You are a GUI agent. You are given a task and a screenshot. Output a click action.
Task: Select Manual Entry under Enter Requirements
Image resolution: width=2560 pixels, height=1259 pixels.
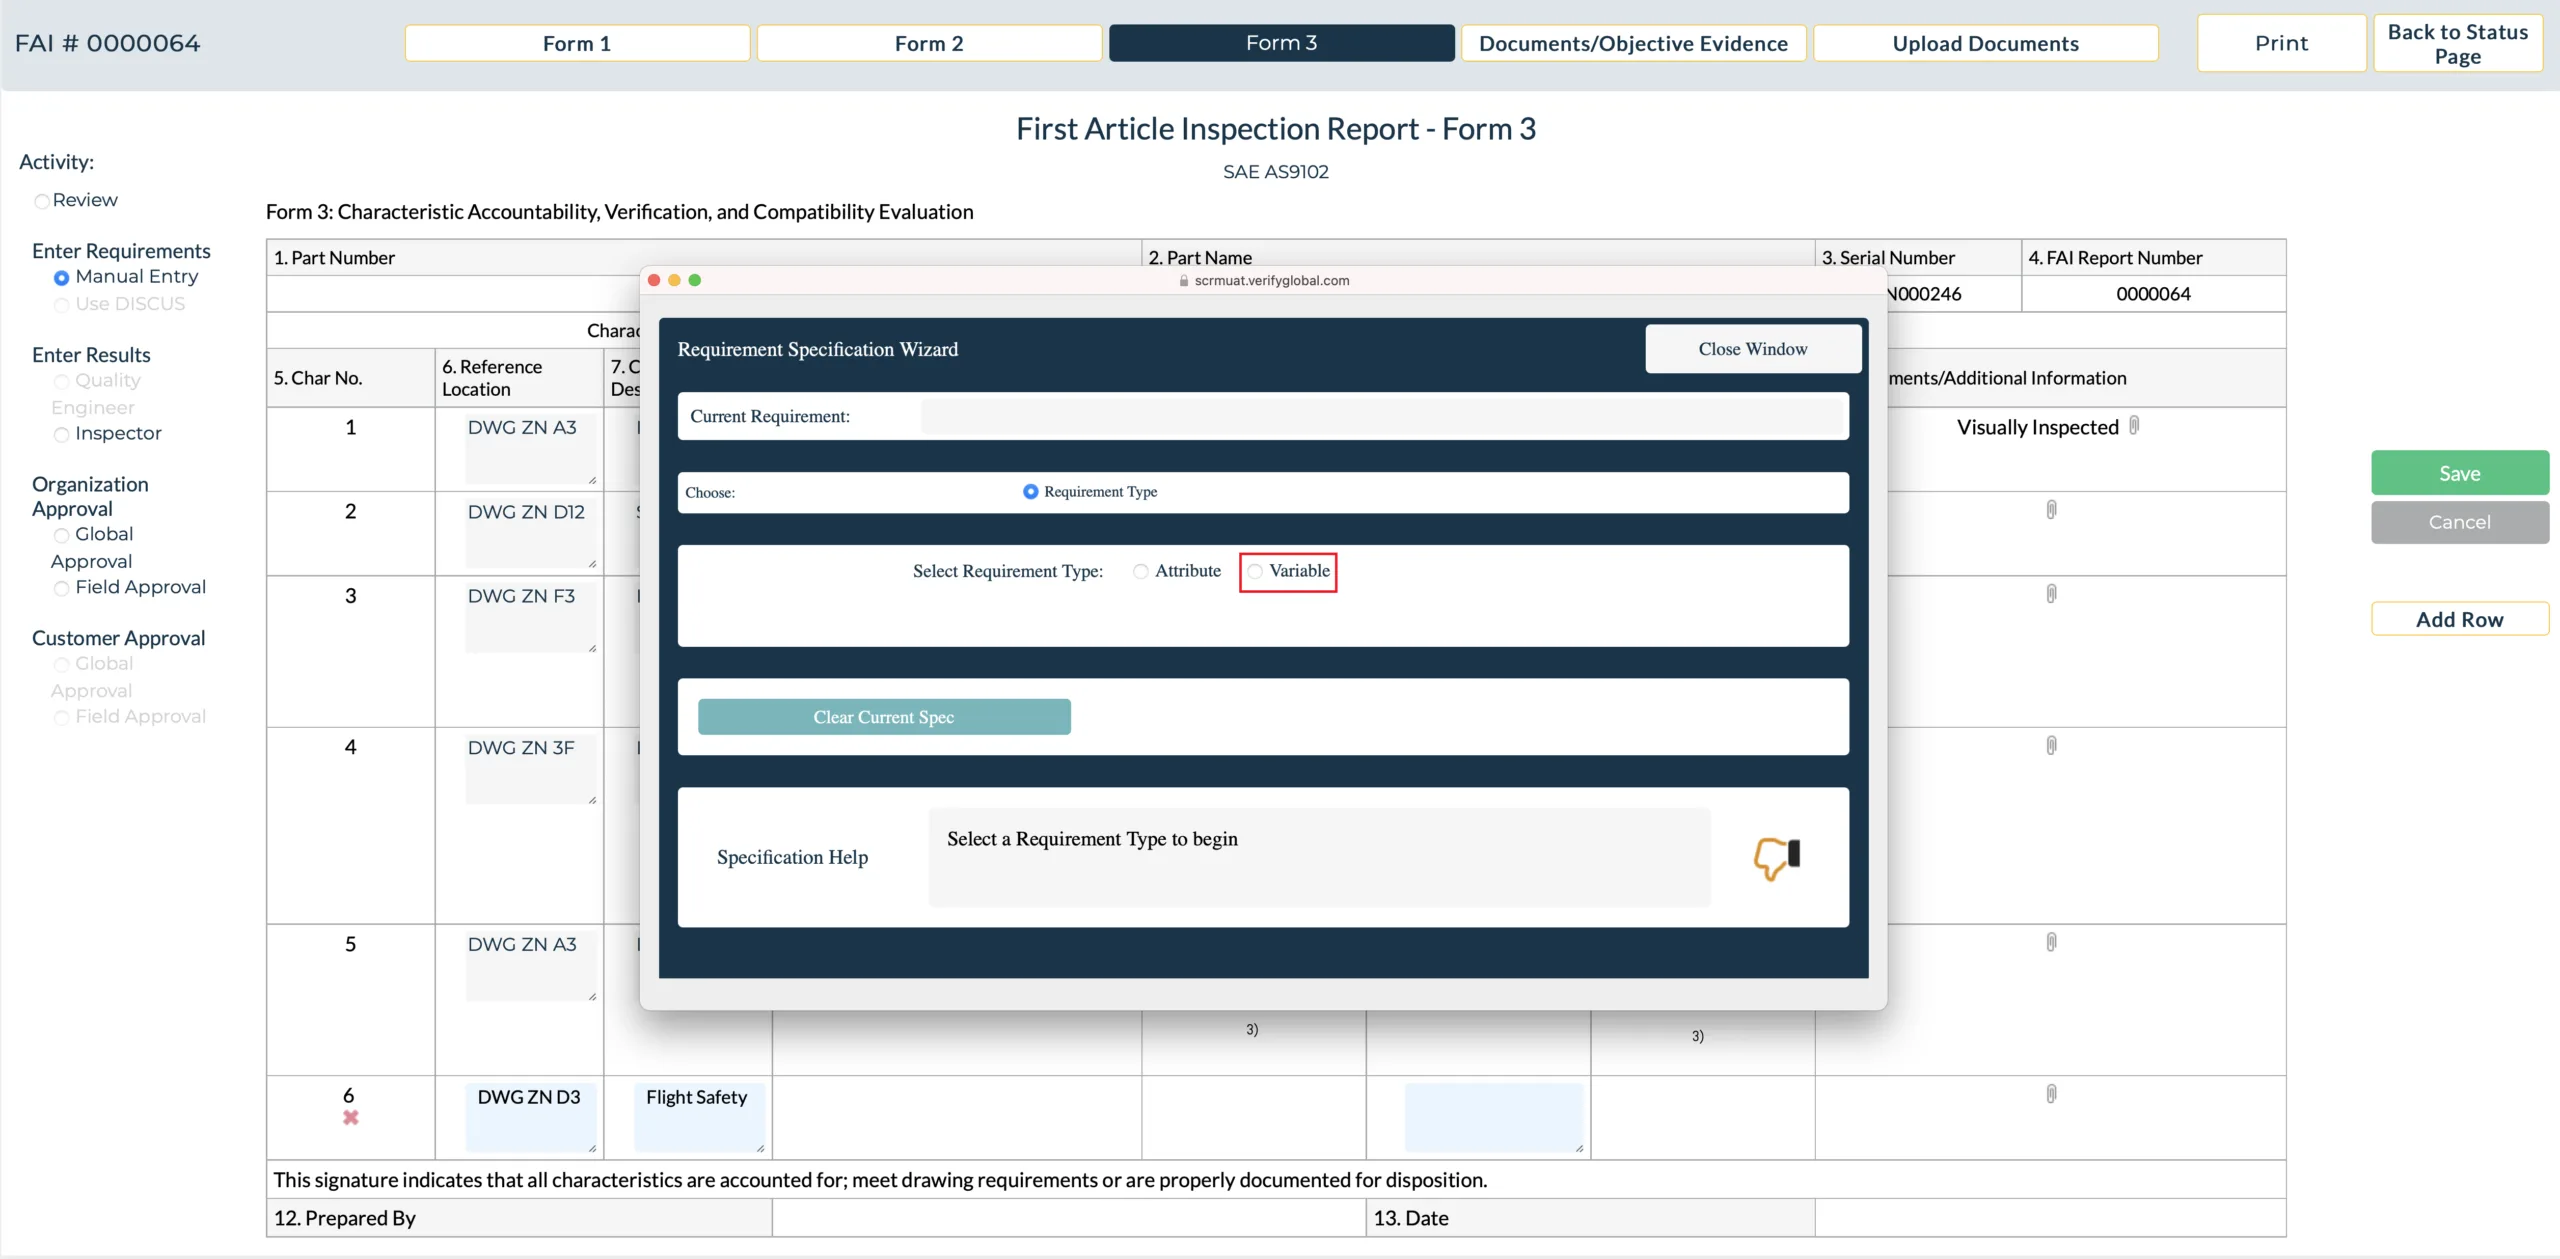coord(62,278)
